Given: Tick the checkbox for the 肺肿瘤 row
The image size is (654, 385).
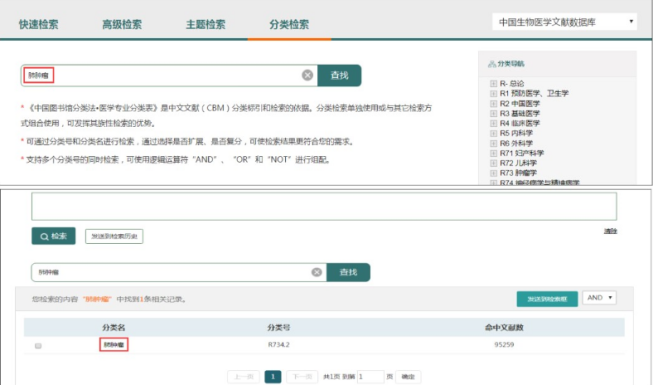Looking at the screenshot, I should pyautogui.click(x=38, y=345).
